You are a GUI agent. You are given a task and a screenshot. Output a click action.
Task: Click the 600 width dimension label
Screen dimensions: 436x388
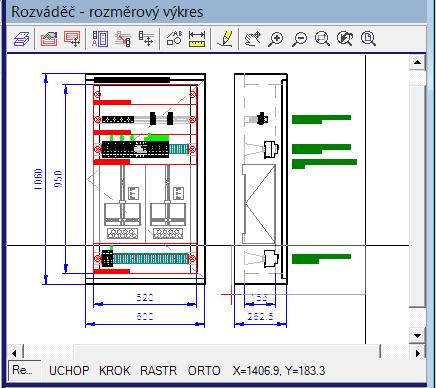point(145,316)
